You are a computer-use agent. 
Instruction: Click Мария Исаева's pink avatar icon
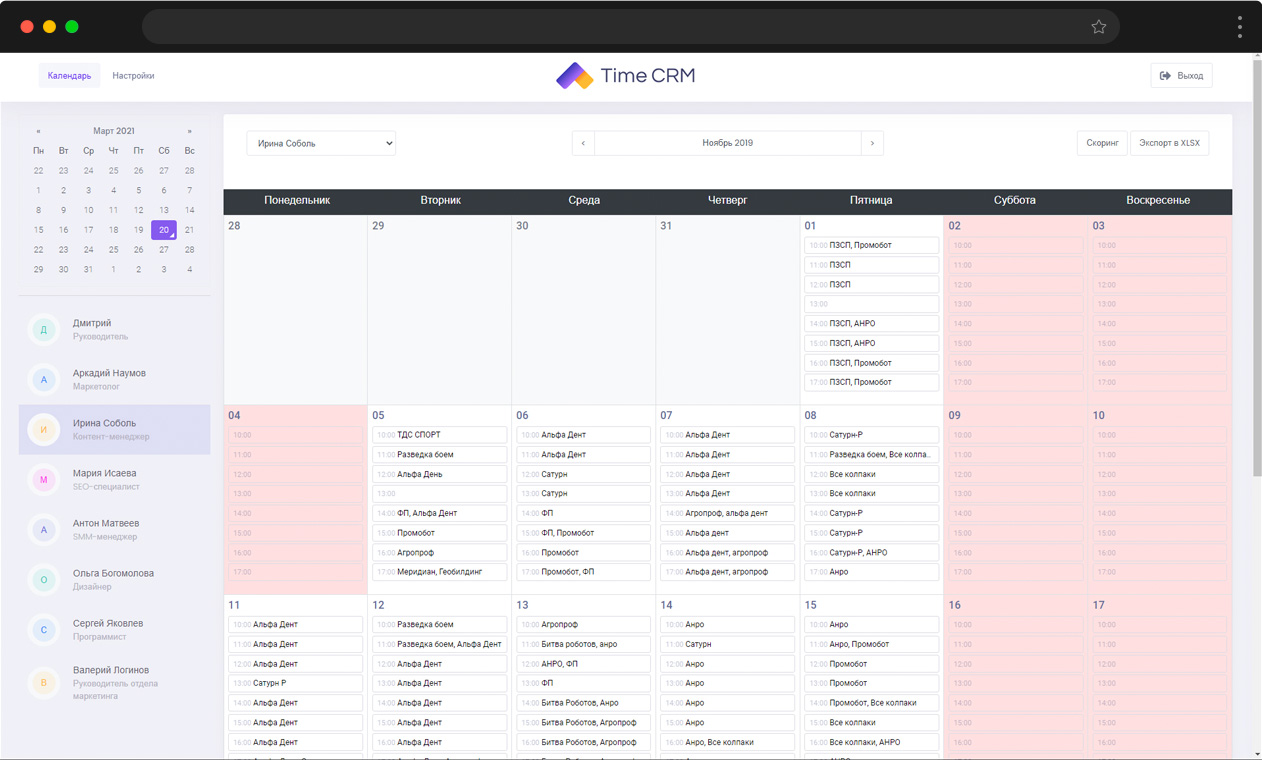coord(44,480)
